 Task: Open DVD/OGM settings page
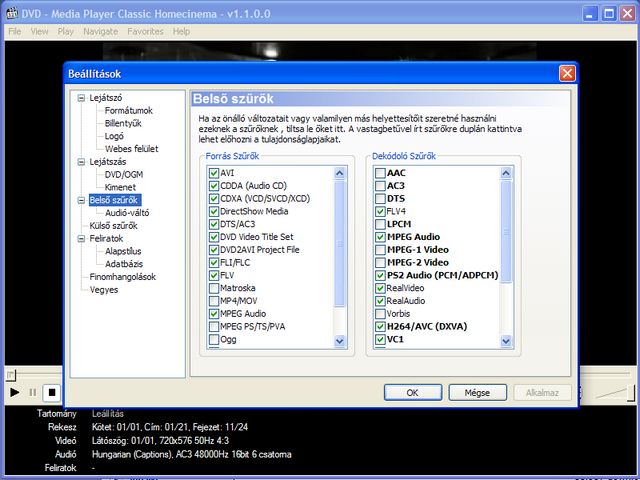pos(124,175)
